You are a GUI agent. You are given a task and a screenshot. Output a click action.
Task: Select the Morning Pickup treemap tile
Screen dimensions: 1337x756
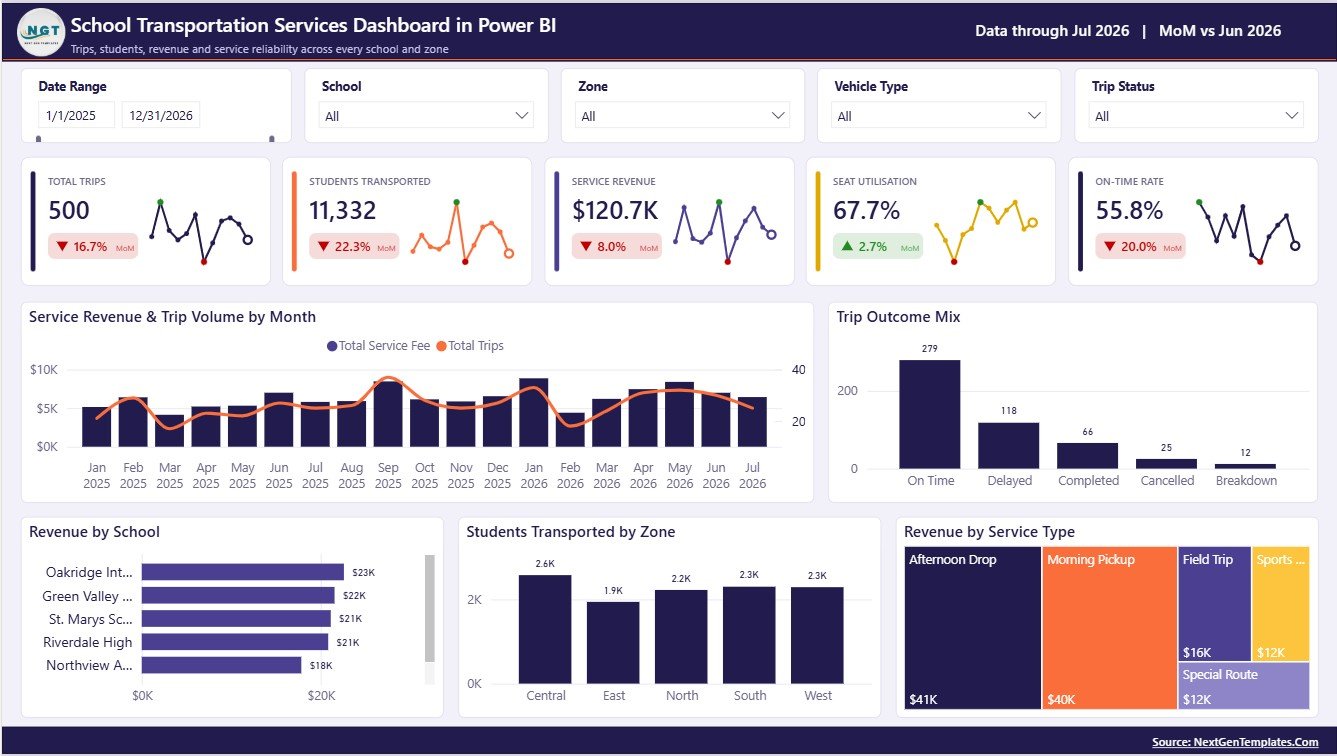[x=1110, y=628]
